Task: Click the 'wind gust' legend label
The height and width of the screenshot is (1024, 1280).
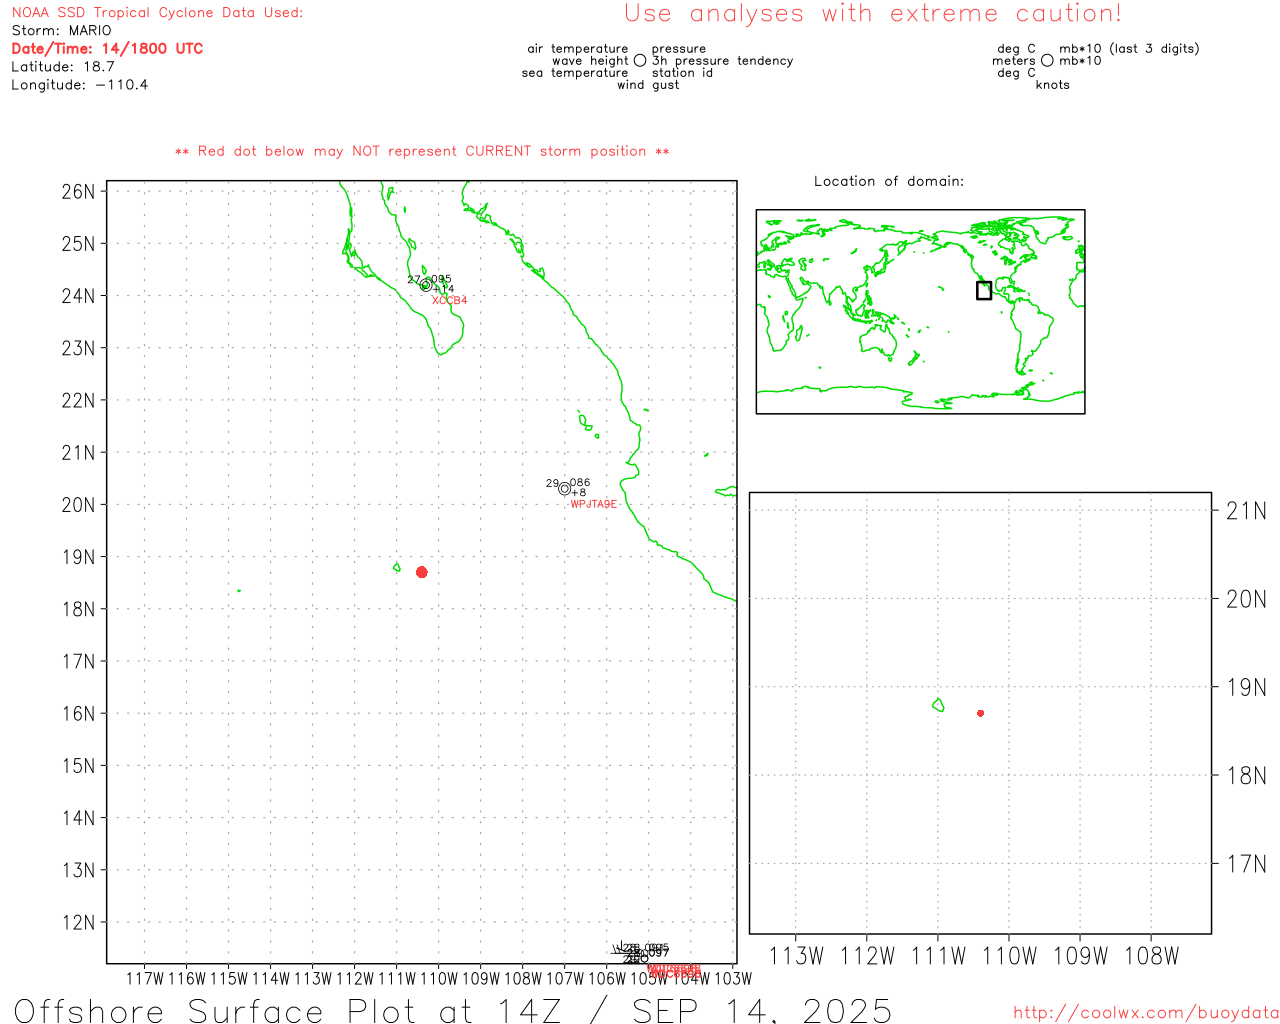Action: point(648,85)
